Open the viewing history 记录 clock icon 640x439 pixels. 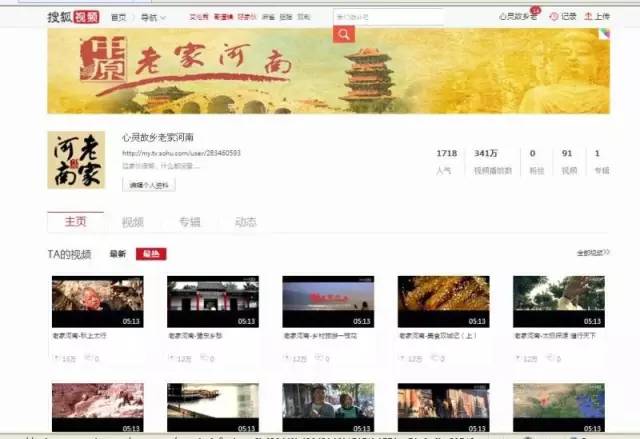[554, 17]
